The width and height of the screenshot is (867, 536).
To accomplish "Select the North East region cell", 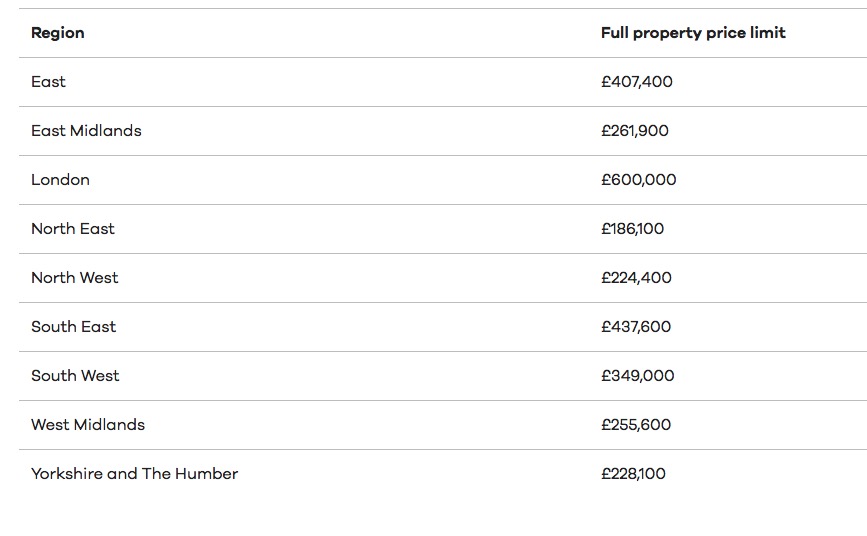I will pyautogui.click(x=73, y=229).
